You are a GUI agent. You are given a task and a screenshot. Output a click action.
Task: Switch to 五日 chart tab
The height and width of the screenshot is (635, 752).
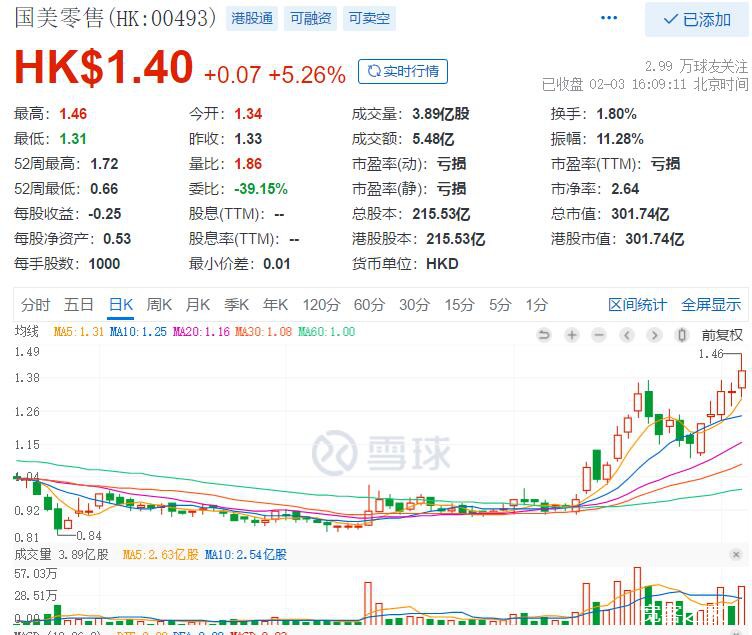[79, 305]
